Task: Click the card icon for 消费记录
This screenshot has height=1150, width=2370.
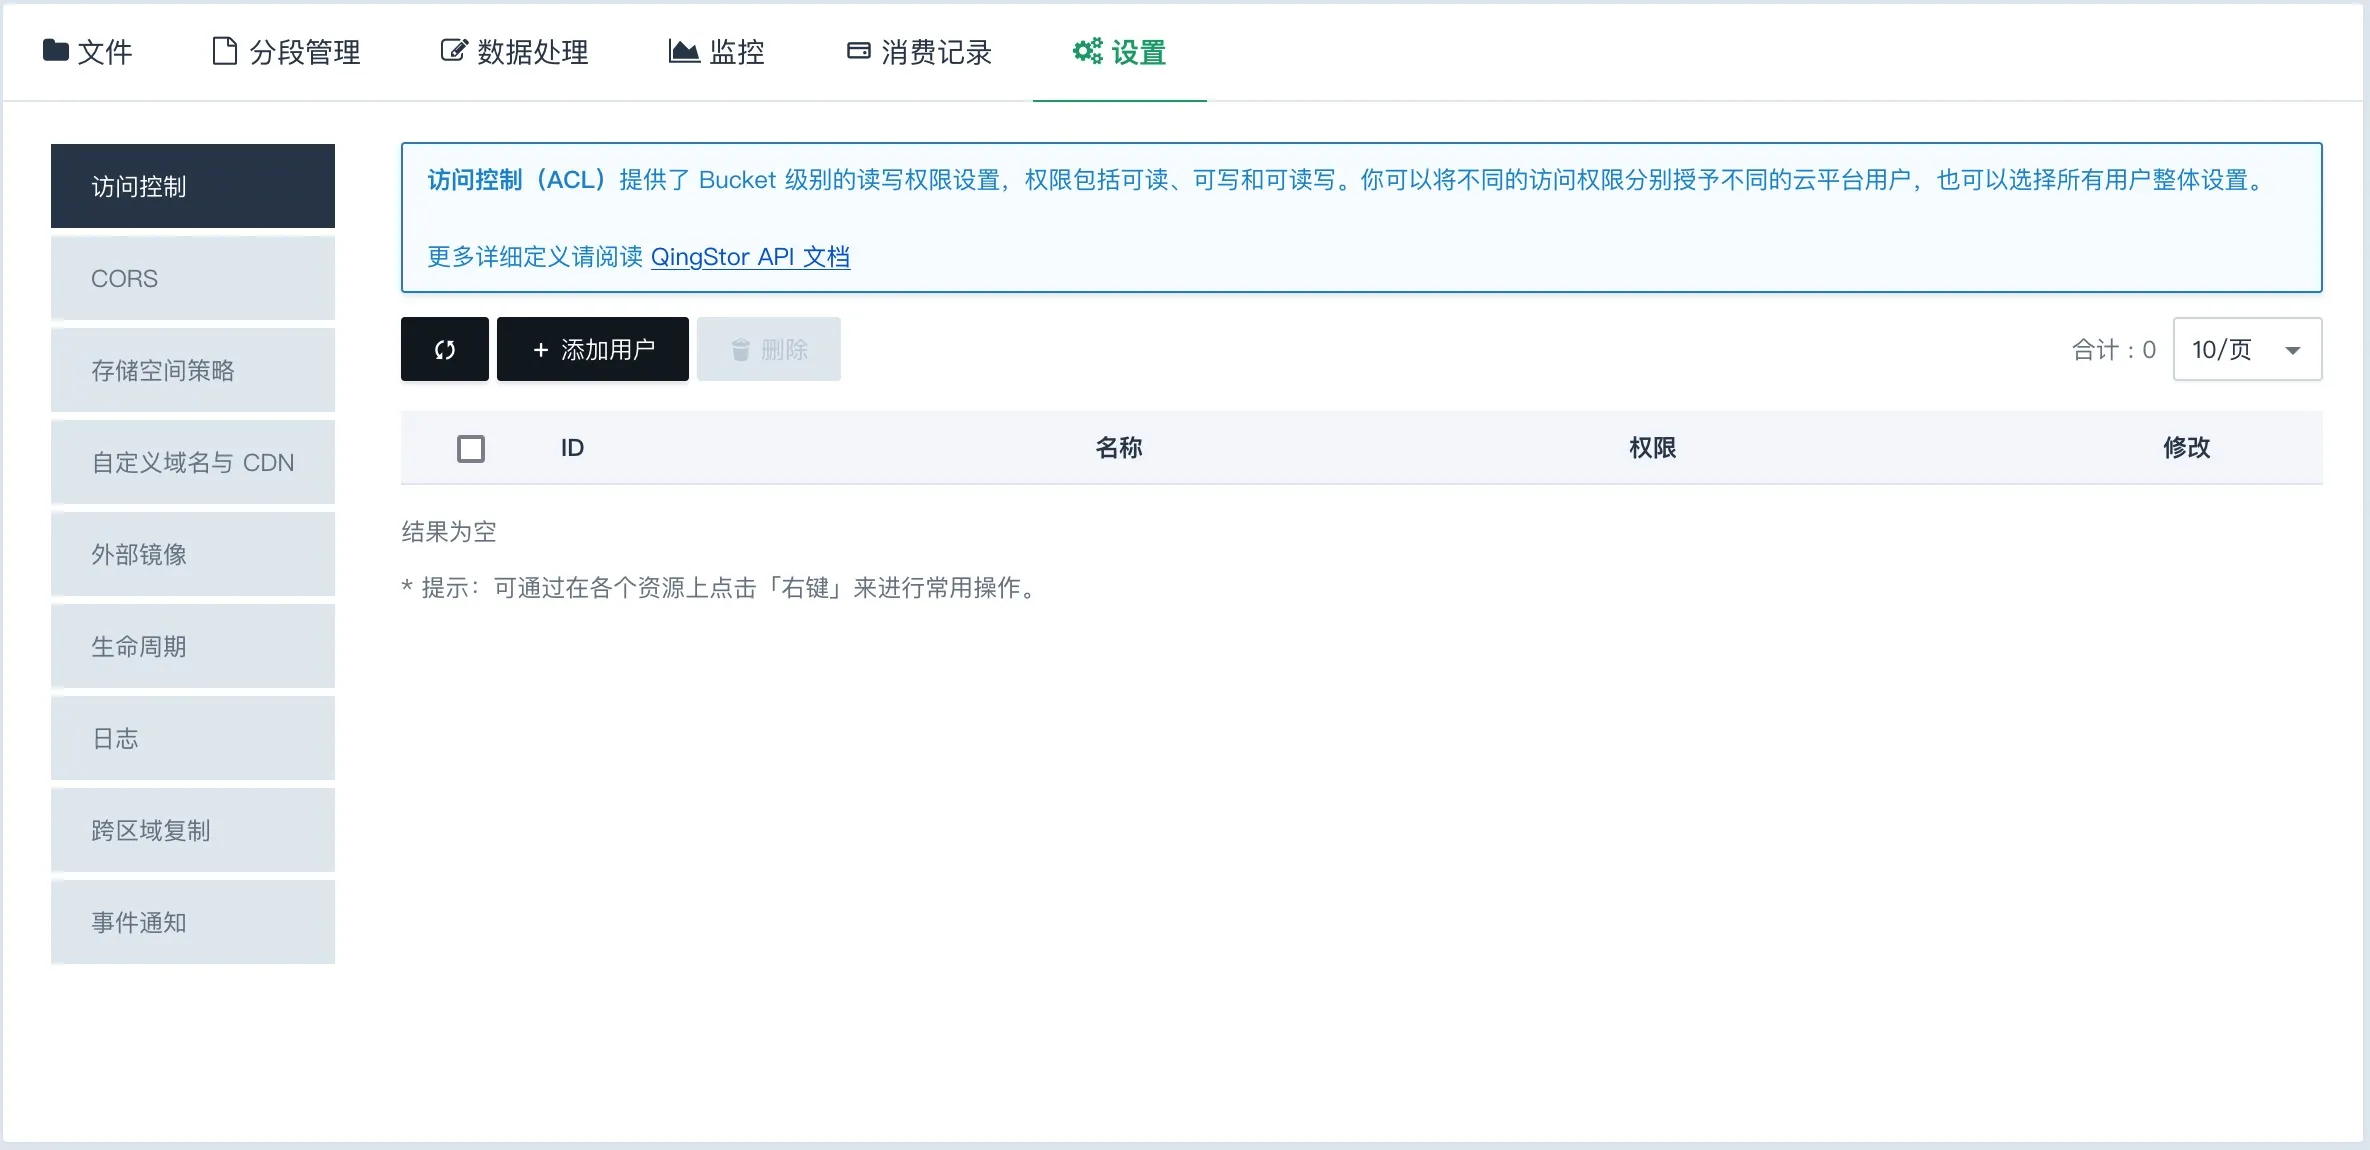Action: (x=858, y=51)
